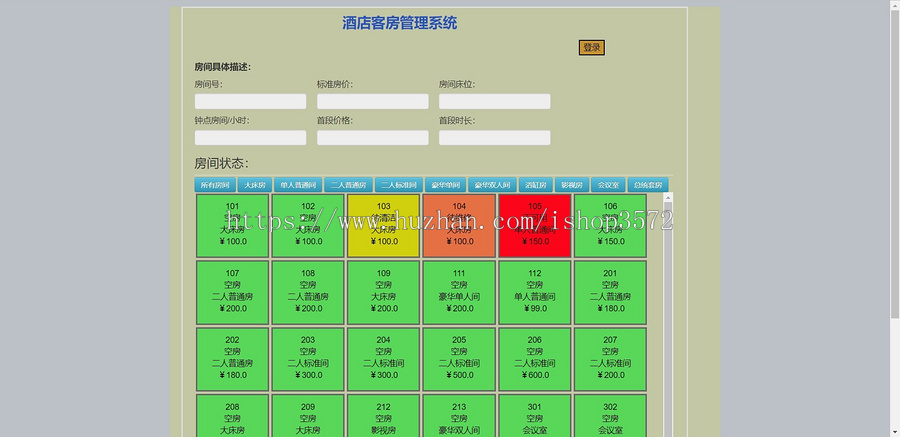Focus the 首段时长 input field
Image resolution: width=900 pixels, height=437 pixels.
495,138
